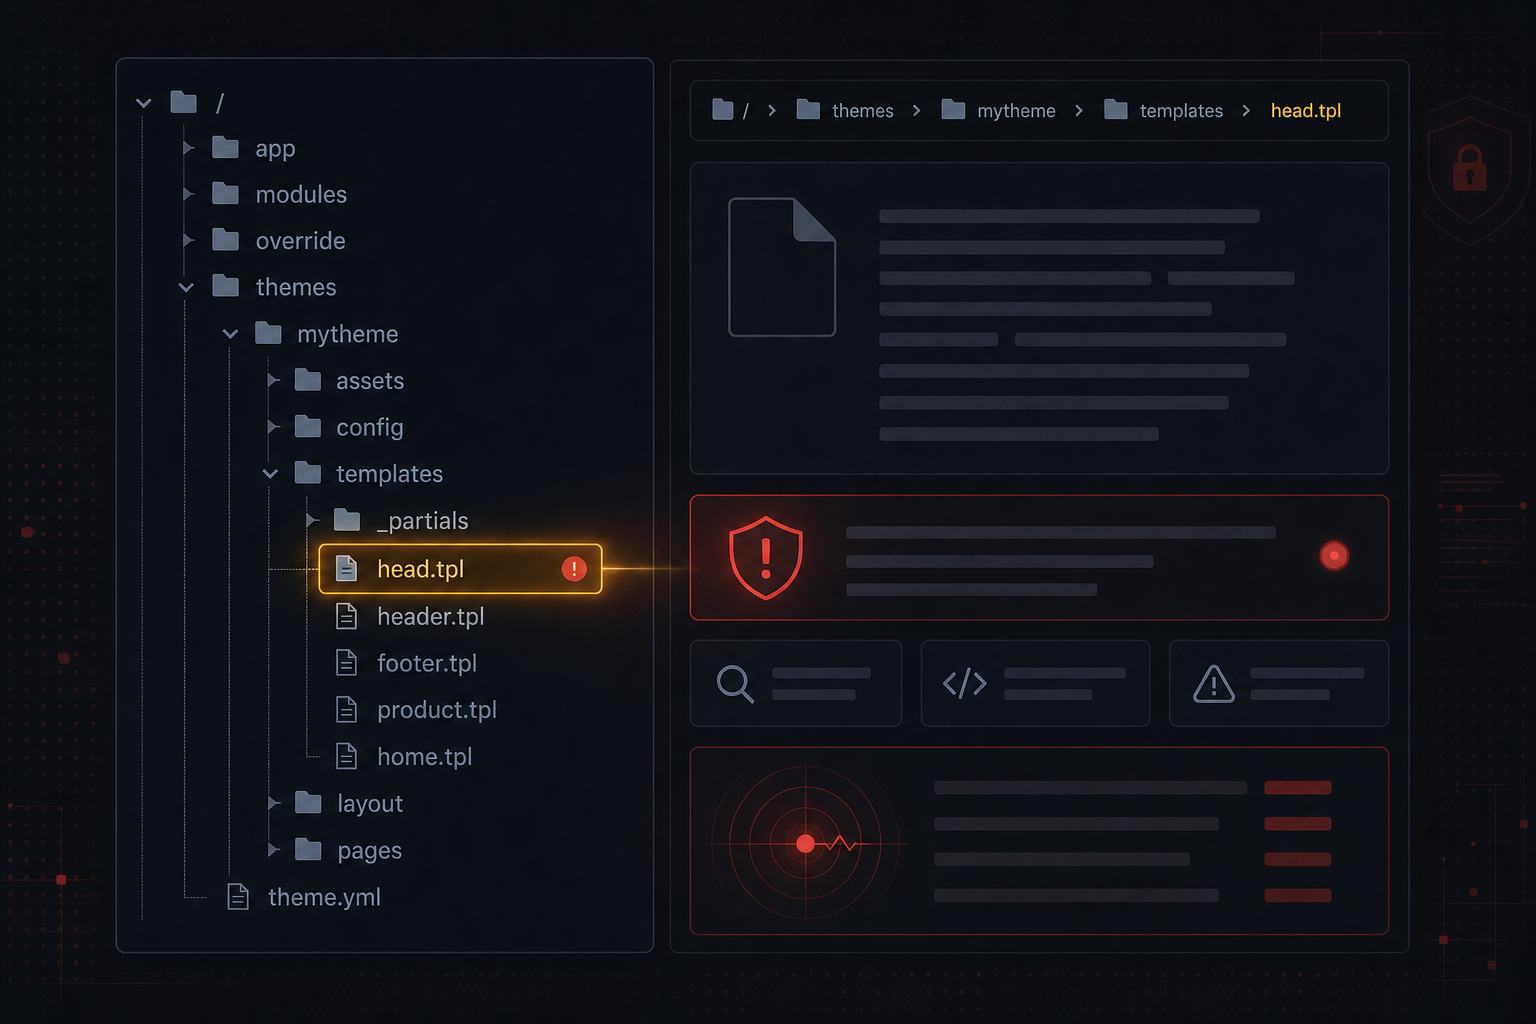The width and height of the screenshot is (1536, 1024).
Task: Click the first red tag in bottom panel
Action: tap(1298, 788)
